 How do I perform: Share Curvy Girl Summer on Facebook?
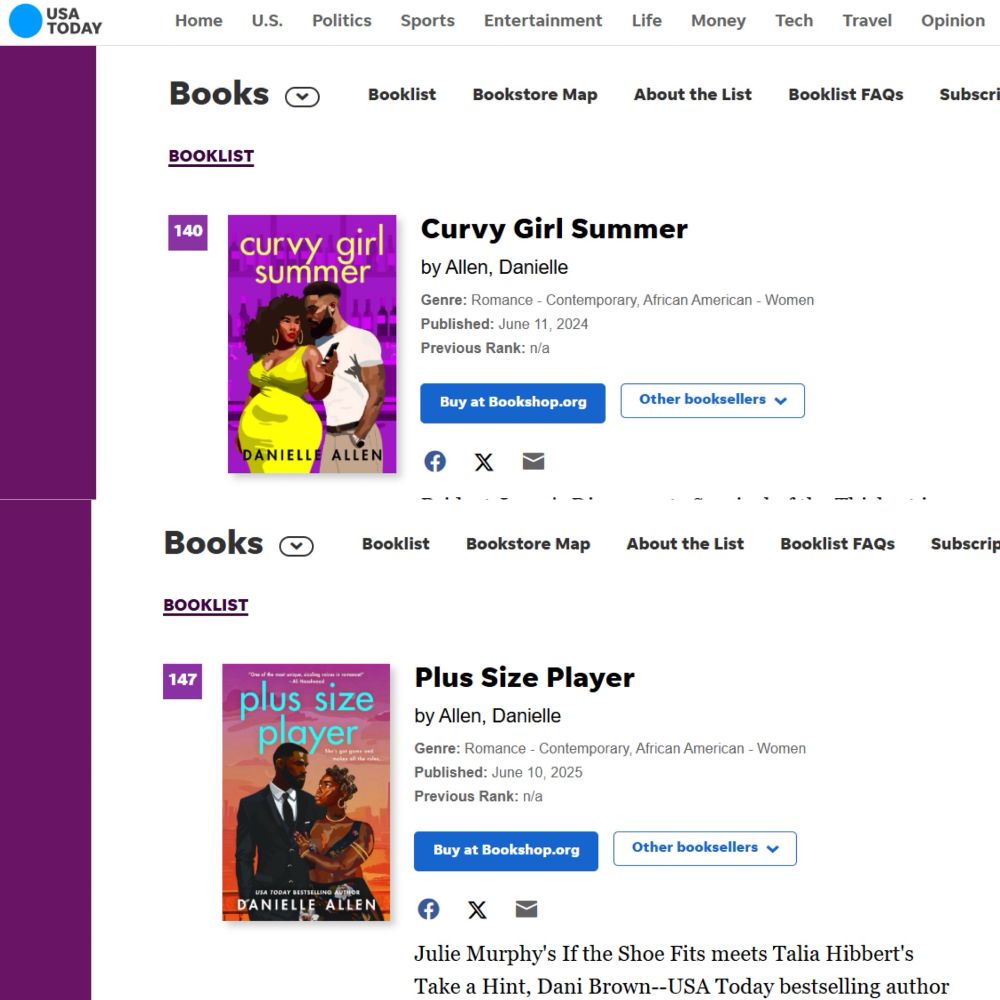[x=435, y=461]
